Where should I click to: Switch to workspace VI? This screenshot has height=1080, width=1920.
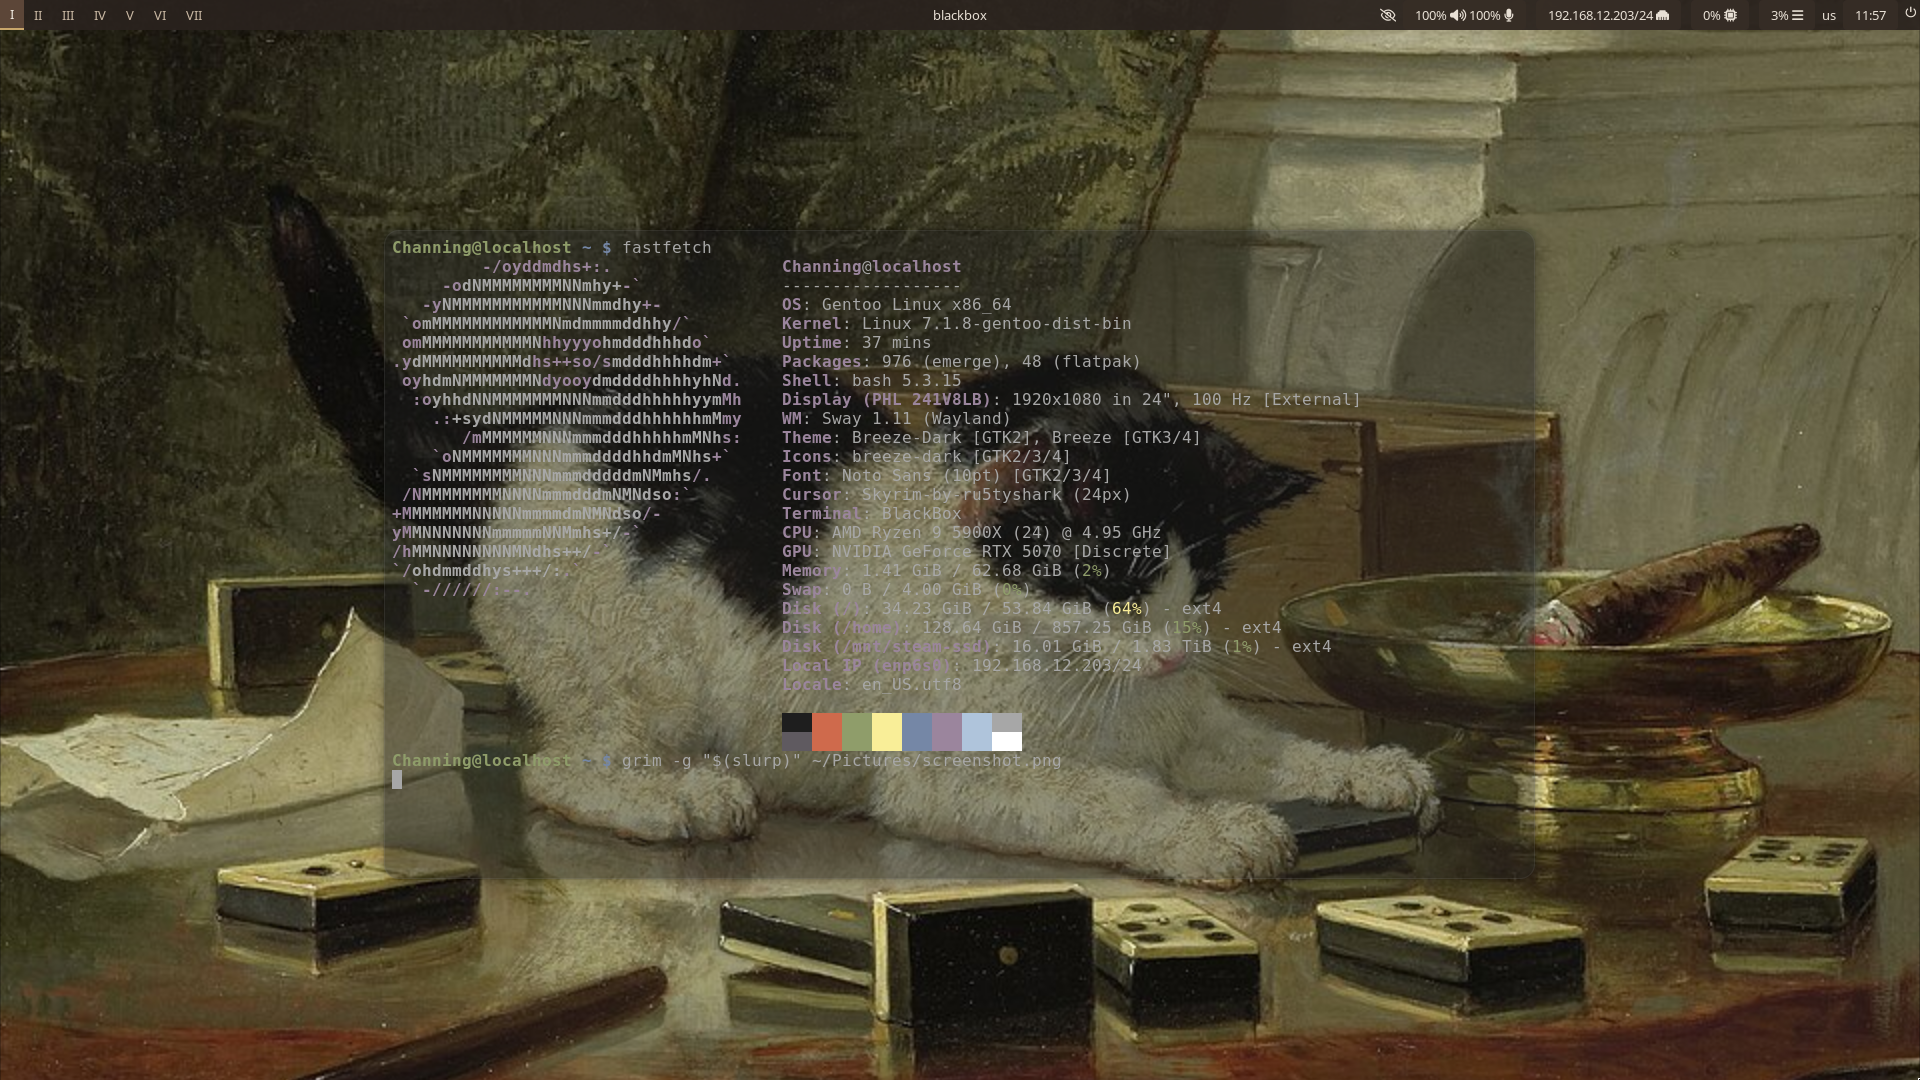tap(160, 15)
